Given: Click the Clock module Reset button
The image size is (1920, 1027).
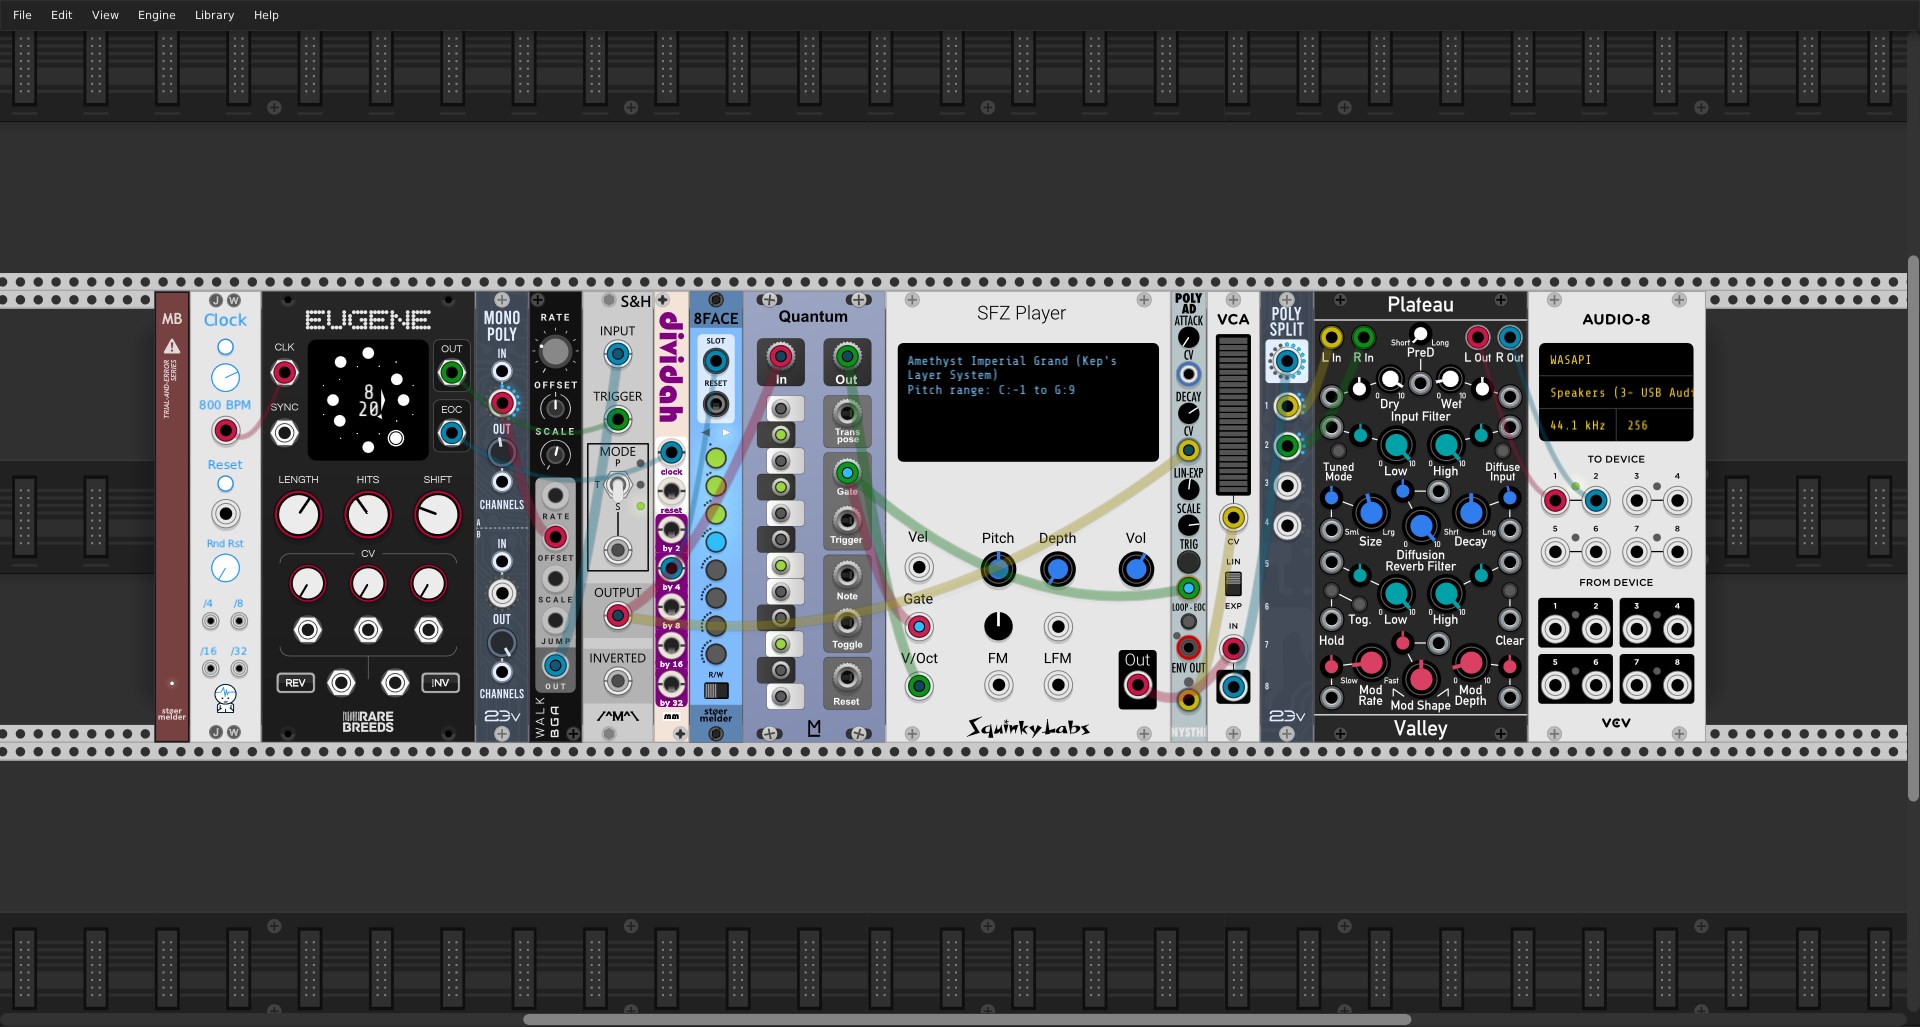Looking at the screenshot, I should 225,484.
